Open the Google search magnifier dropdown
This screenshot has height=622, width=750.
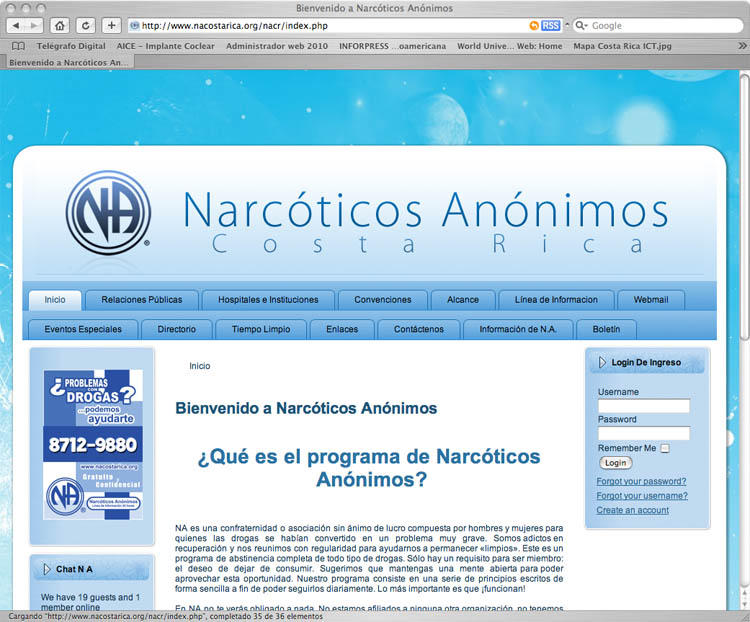pyautogui.click(x=581, y=25)
